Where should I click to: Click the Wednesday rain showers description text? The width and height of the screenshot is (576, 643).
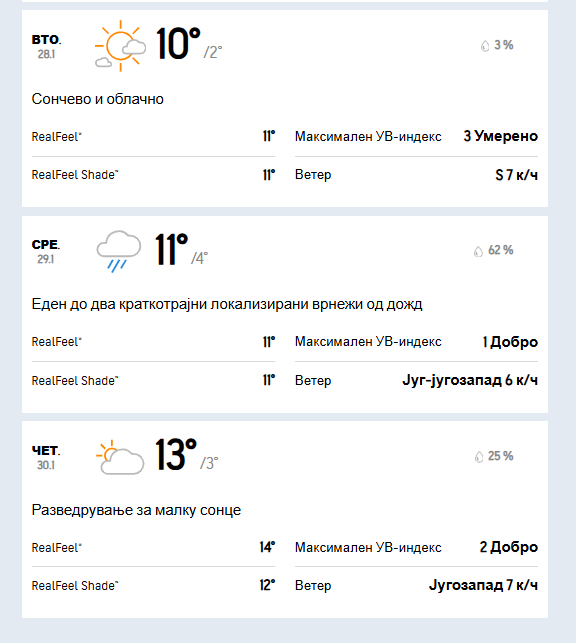227,304
